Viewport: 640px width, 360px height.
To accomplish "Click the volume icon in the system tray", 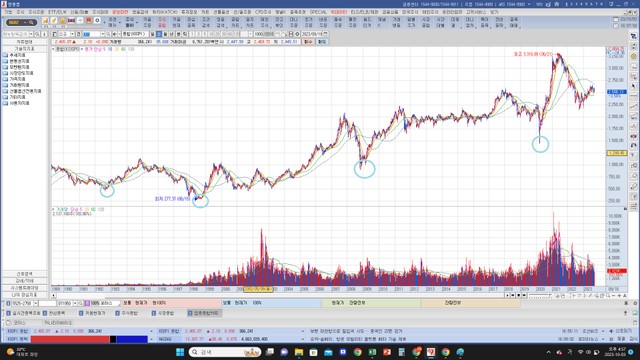I will pos(588,352).
